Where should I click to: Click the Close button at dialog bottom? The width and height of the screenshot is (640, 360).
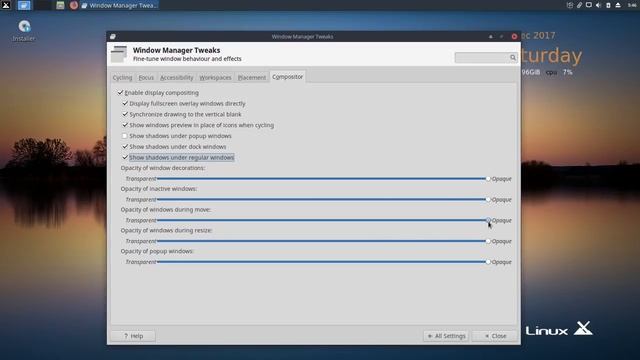point(495,336)
